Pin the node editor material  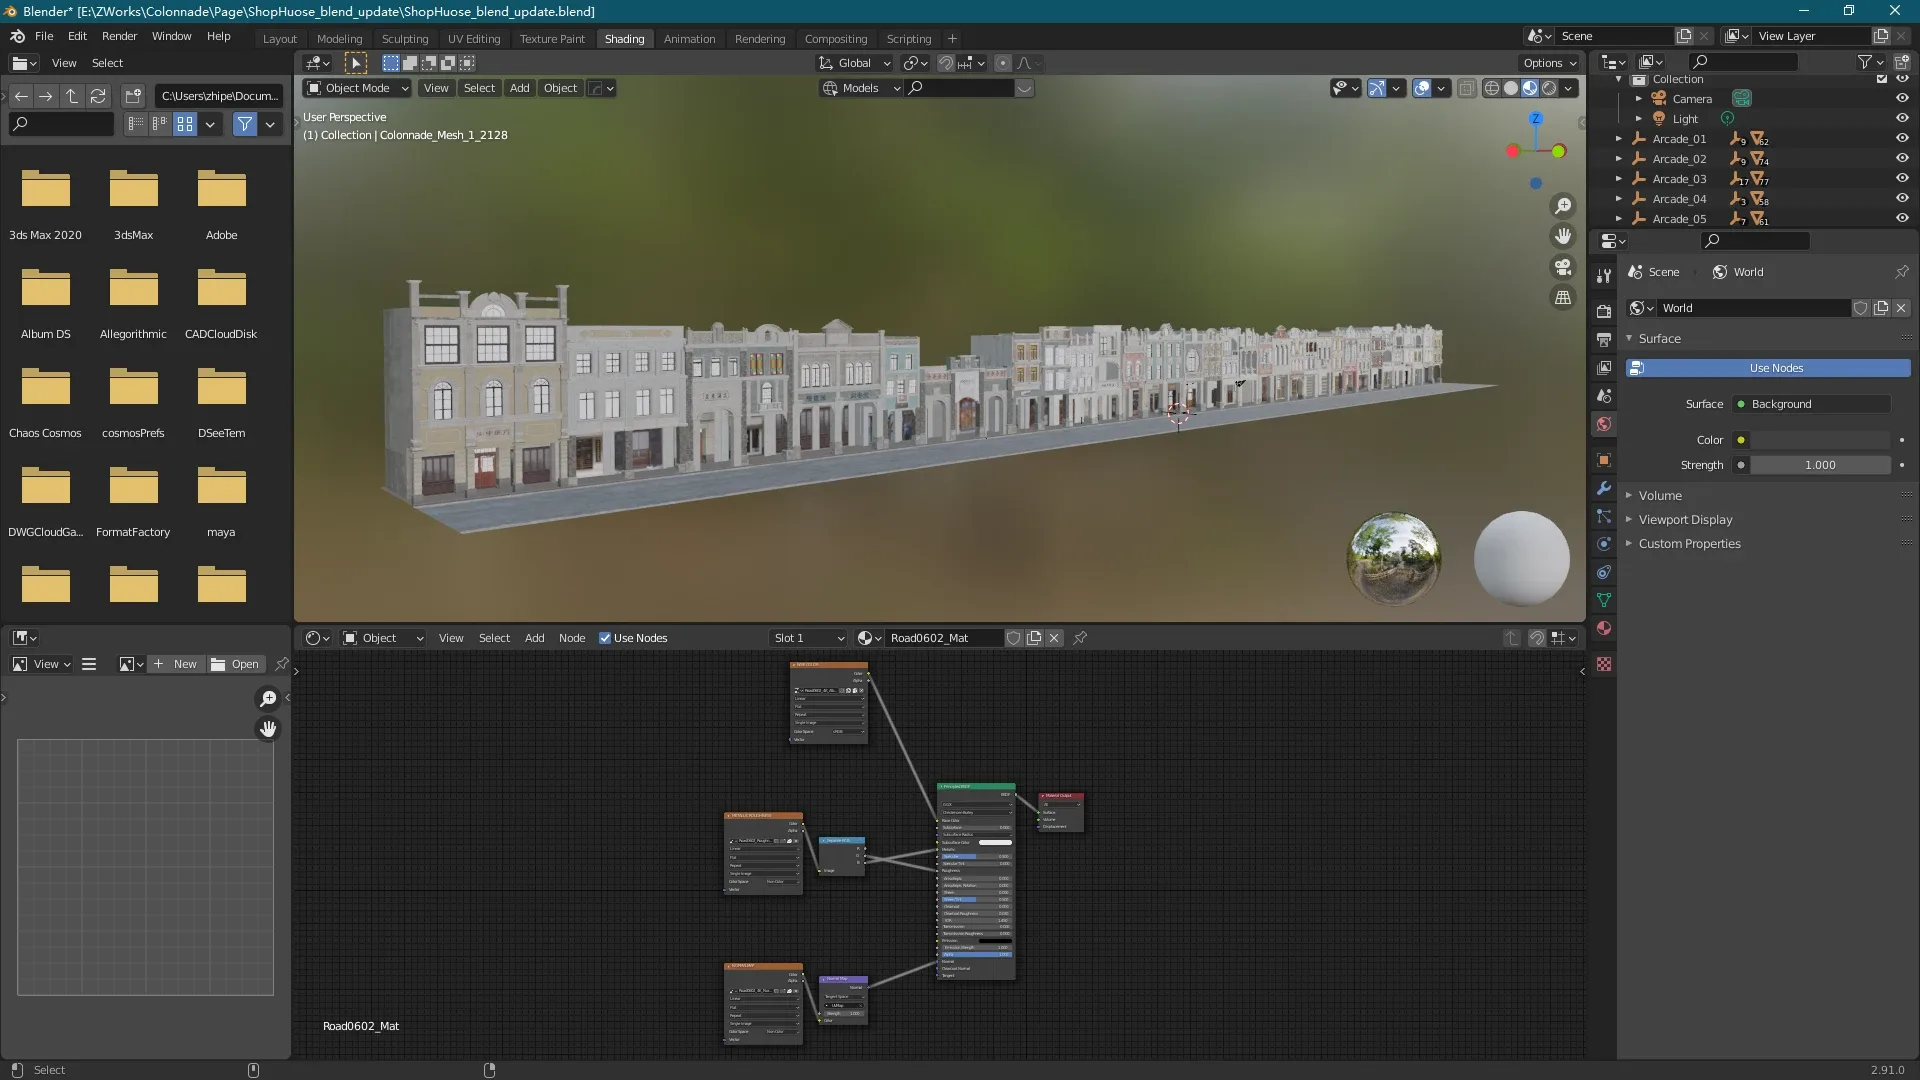1080,638
